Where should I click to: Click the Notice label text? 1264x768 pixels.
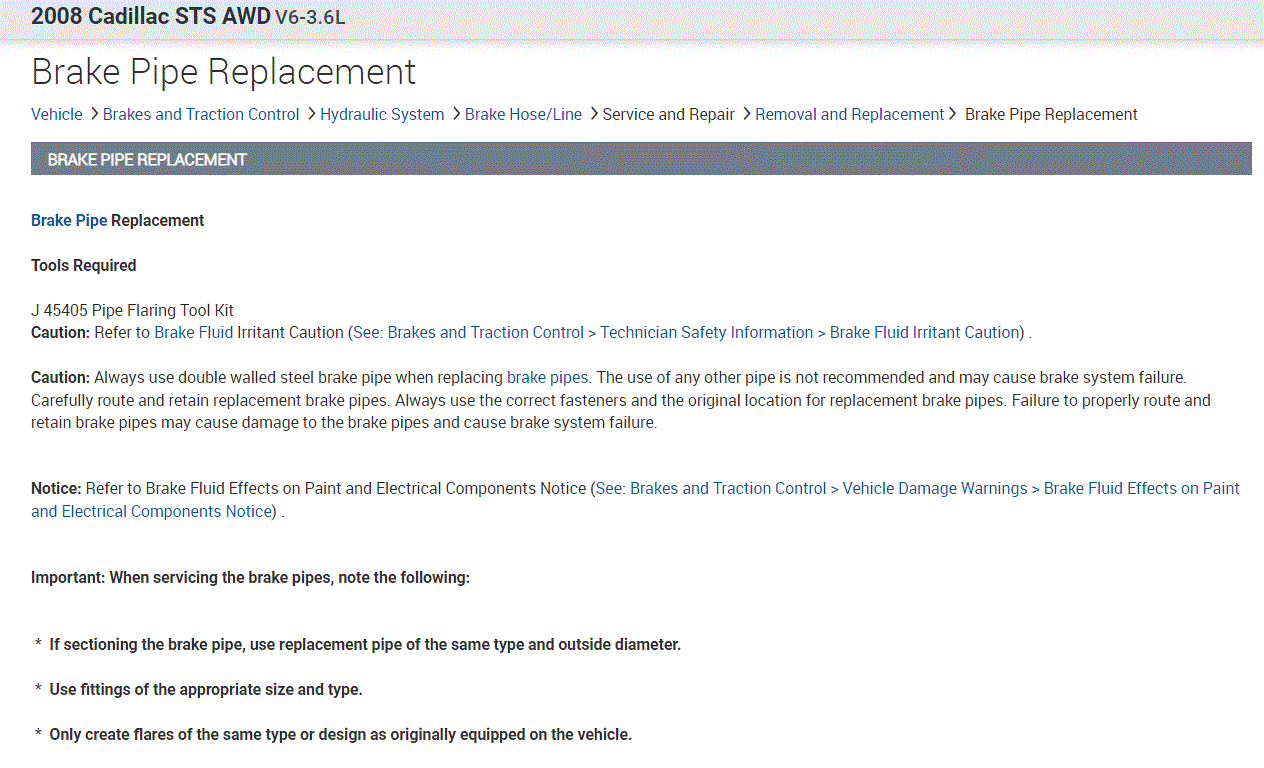click(56, 488)
